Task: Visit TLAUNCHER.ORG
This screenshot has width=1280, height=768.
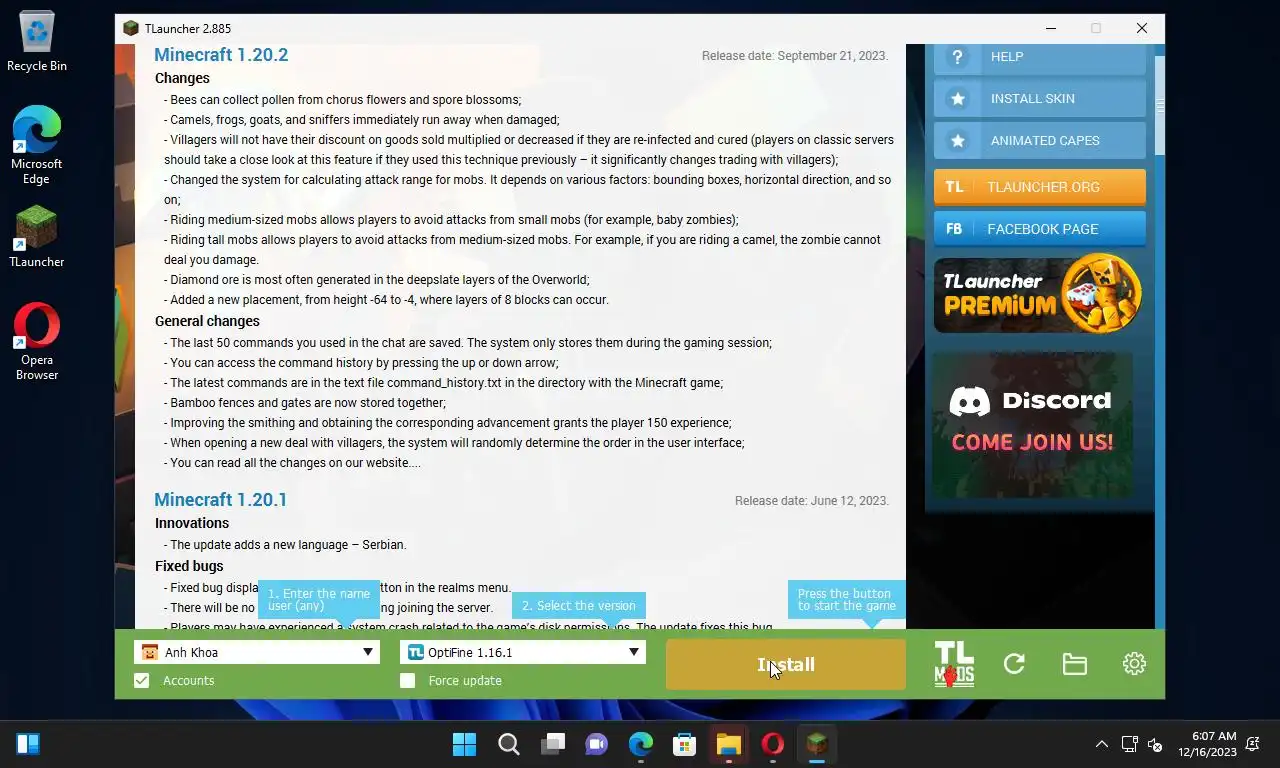Action: tap(1040, 187)
